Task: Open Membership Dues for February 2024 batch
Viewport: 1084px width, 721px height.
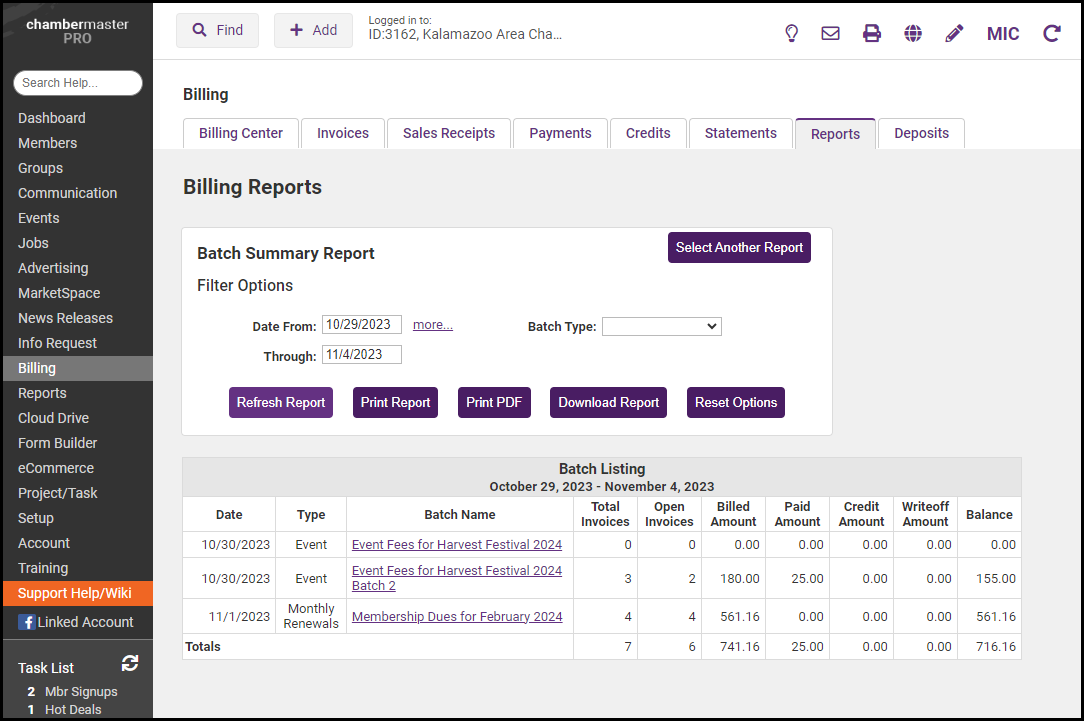Action: pyautogui.click(x=457, y=617)
